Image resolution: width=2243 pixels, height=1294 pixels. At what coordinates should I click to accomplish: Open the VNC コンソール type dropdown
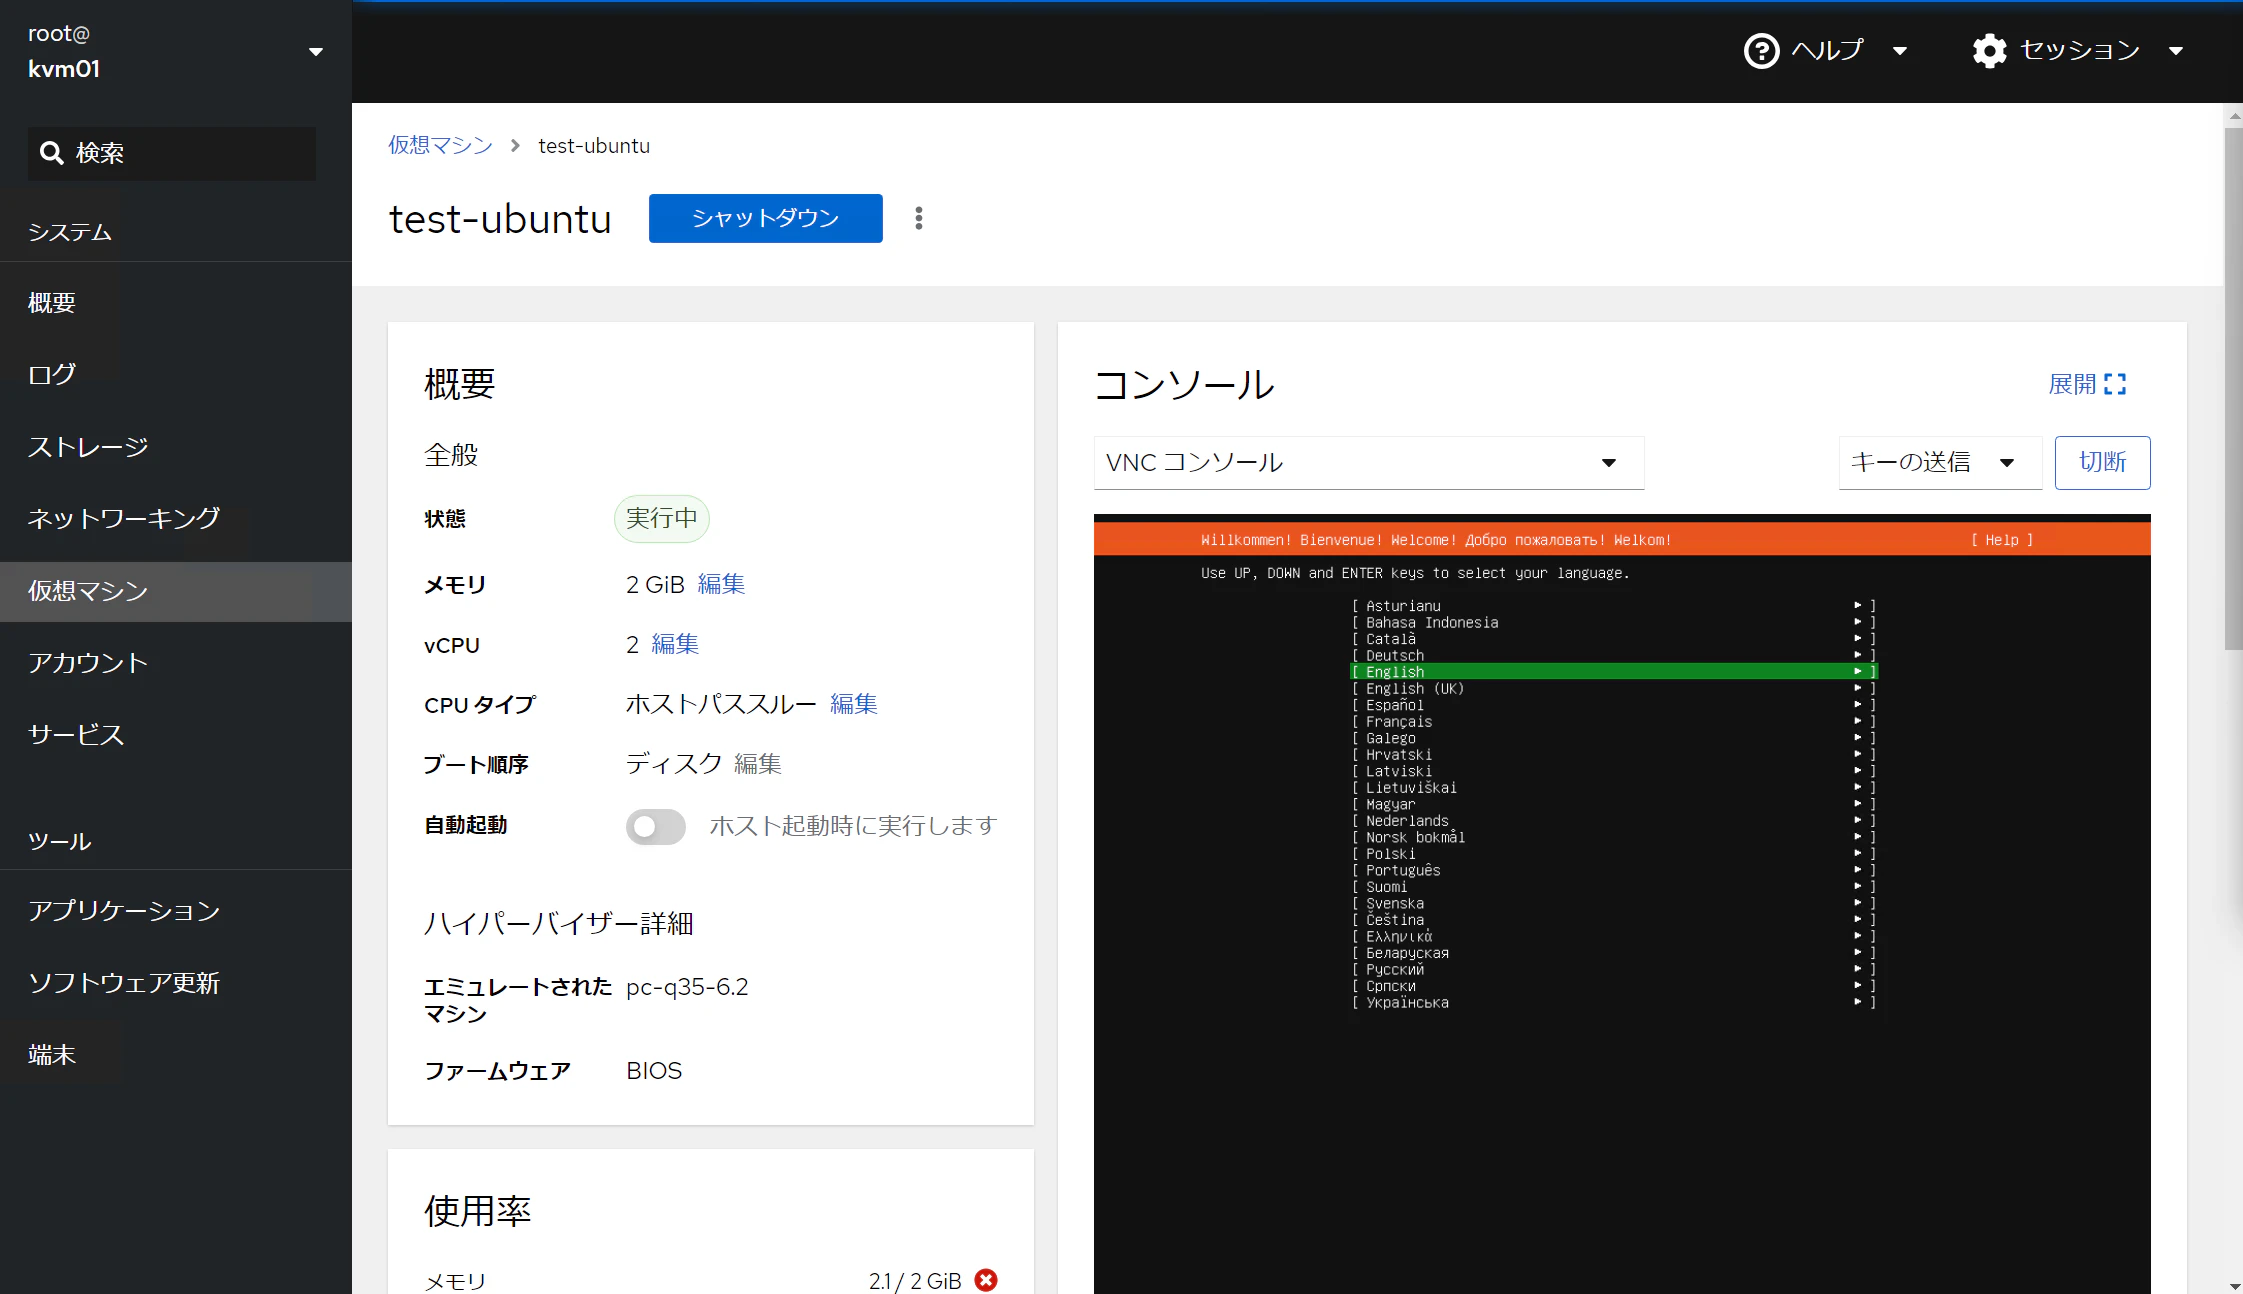point(1368,462)
